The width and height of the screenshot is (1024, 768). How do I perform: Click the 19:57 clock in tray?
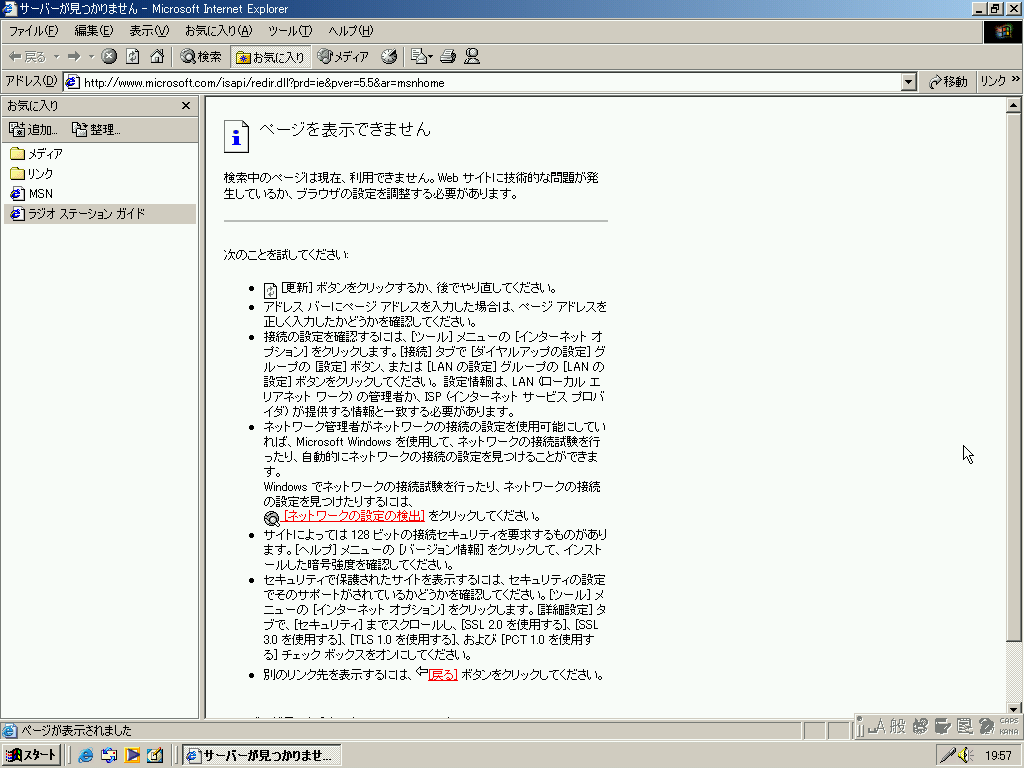[999, 756]
